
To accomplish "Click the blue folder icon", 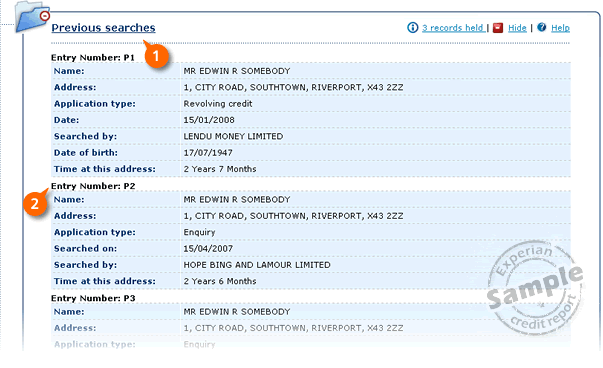I will [30, 17].
